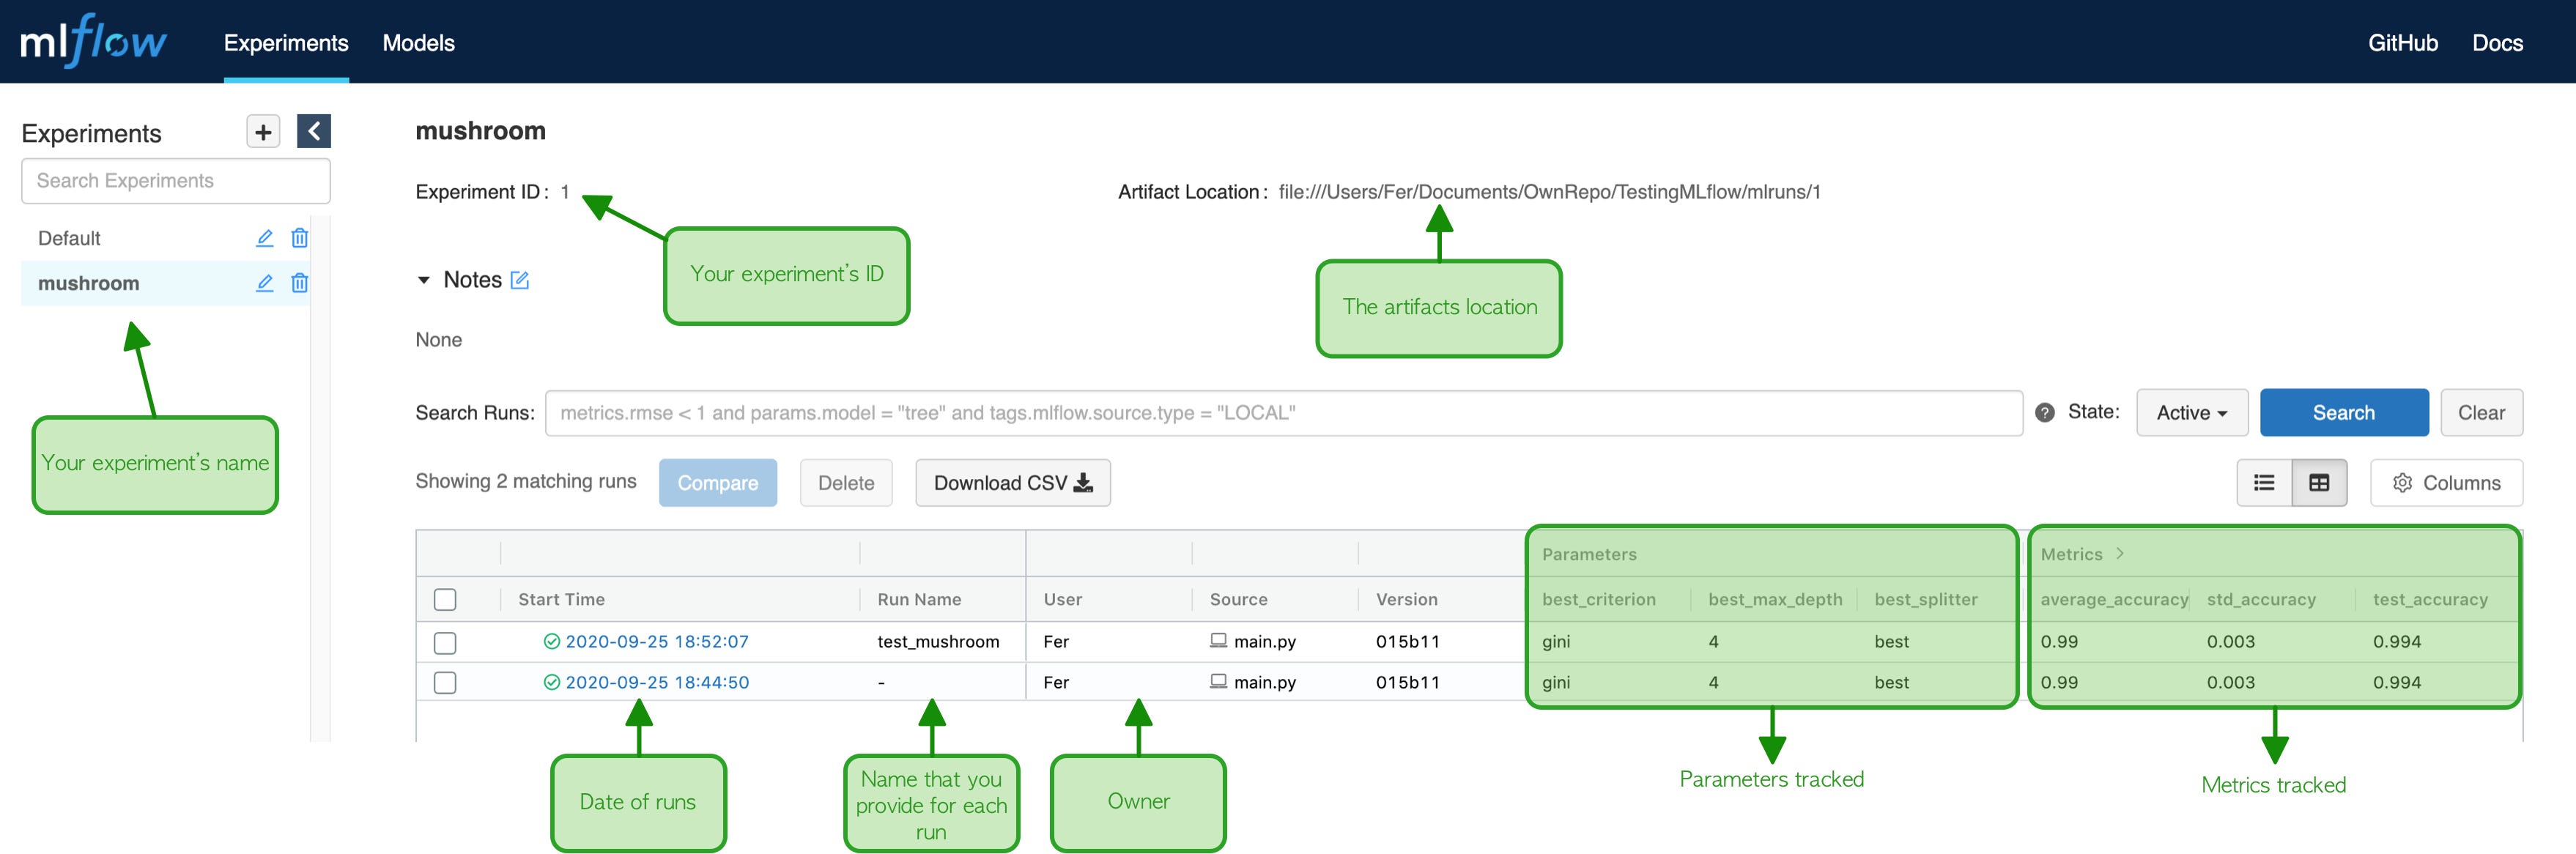Viewport: 2576px width, 854px height.
Task: Open the Columns settings
Action: tap(2446, 482)
